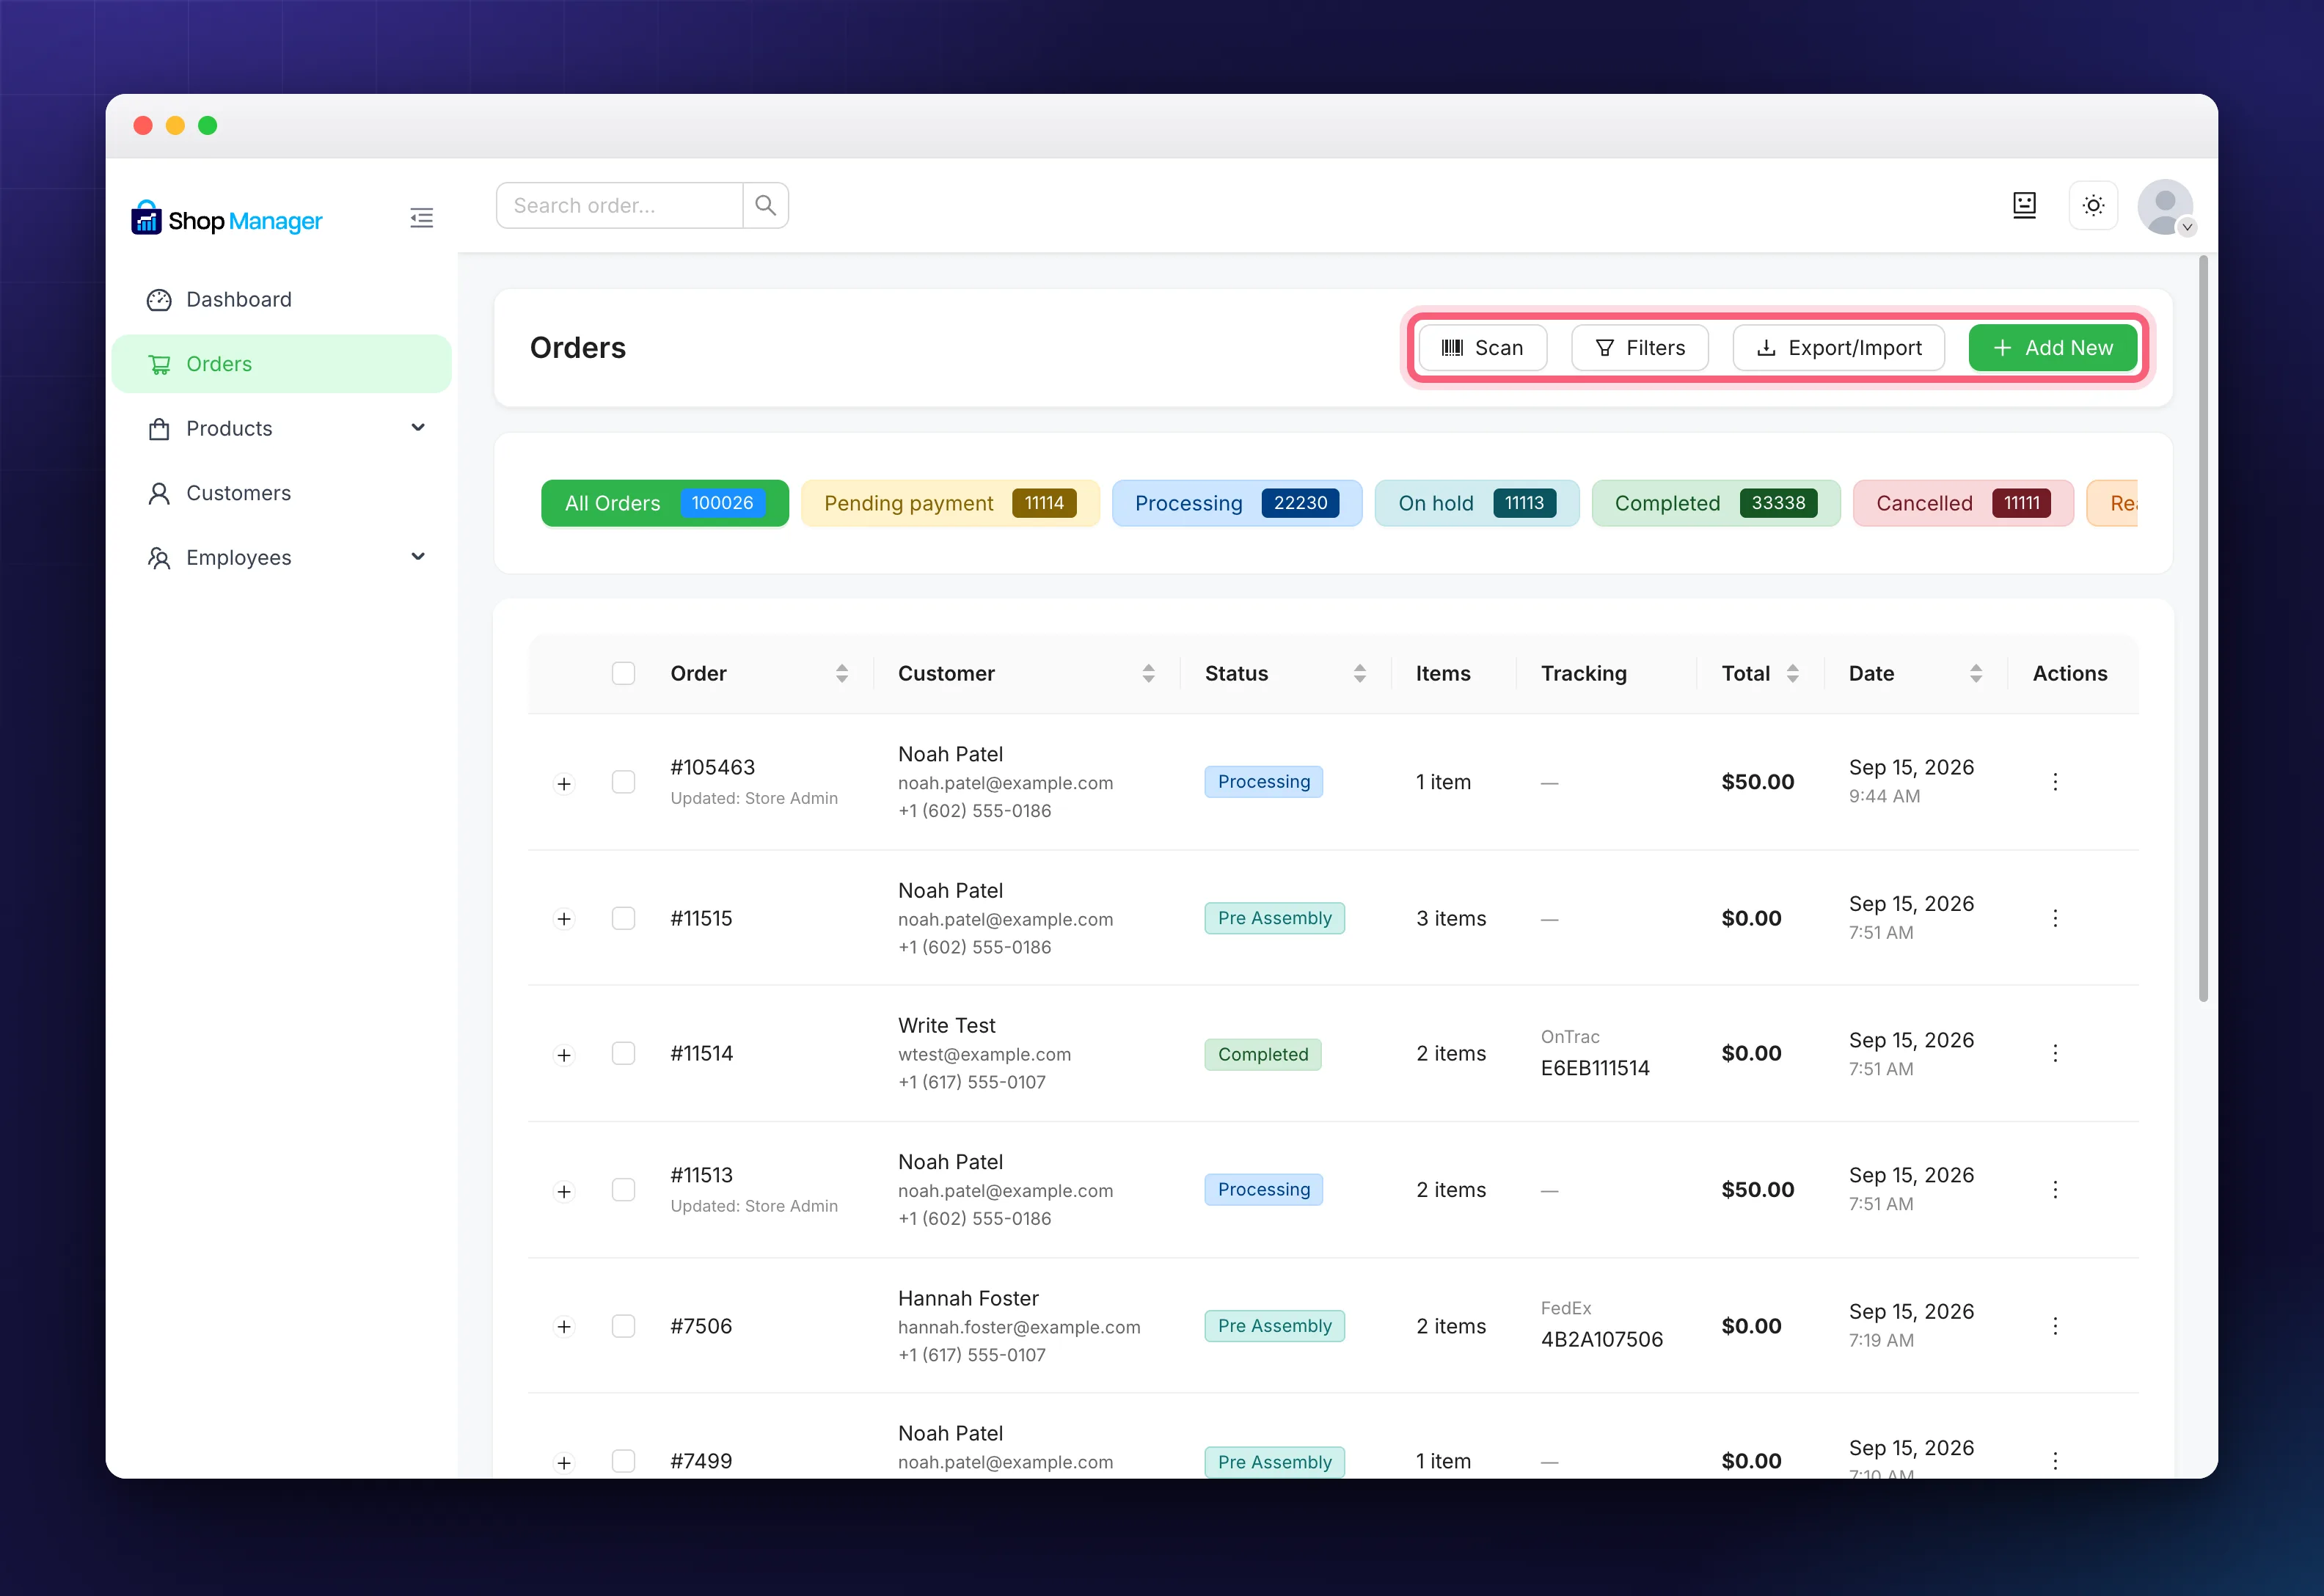
Task: Expand row details for order #7506
Action: tap(564, 1327)
